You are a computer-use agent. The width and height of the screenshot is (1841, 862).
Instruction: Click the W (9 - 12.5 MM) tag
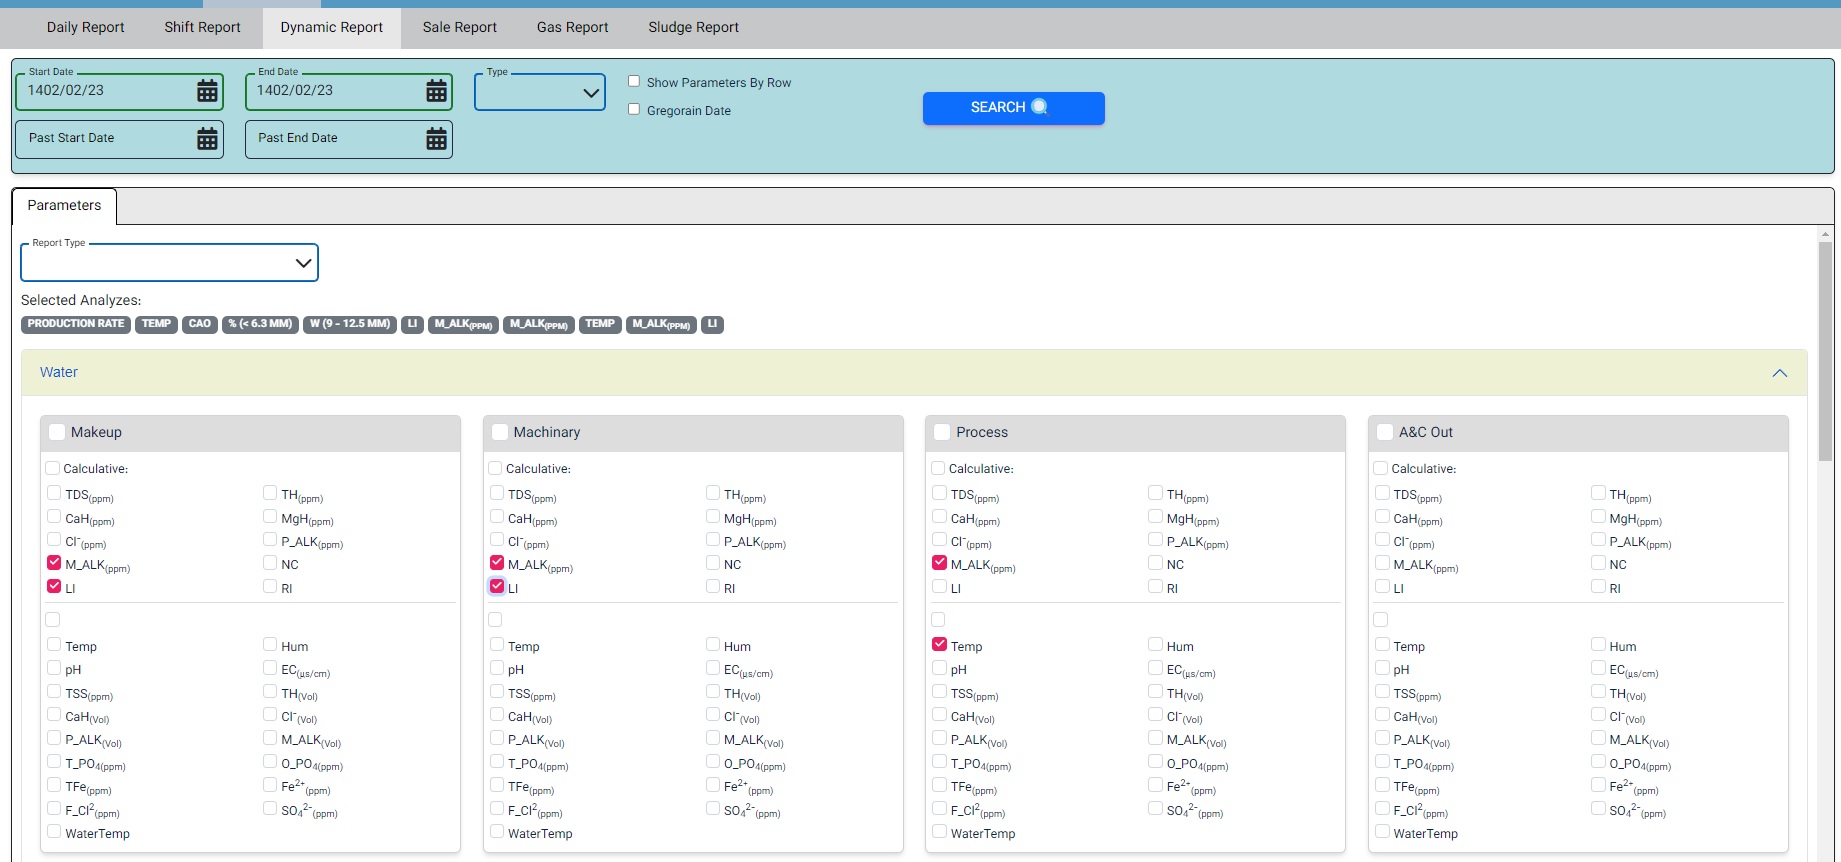(350, 324)
